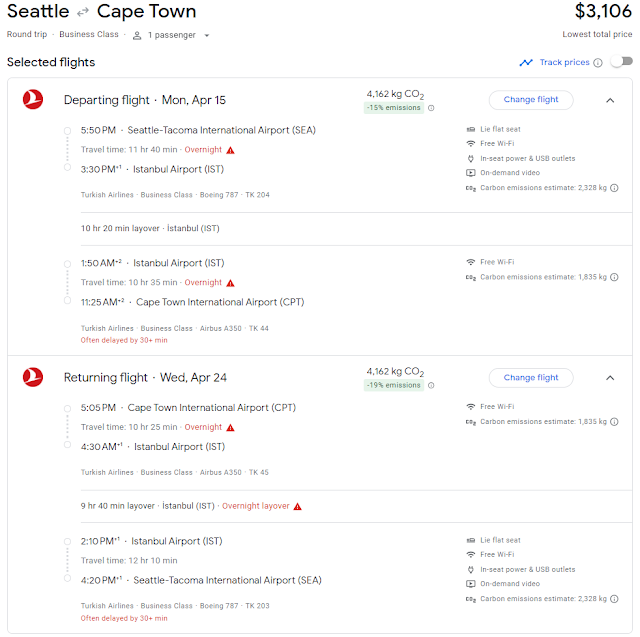Viewport: 640px width, 637px height.
Task: Toggle the Track prices switch
Action: pos(621,62)
